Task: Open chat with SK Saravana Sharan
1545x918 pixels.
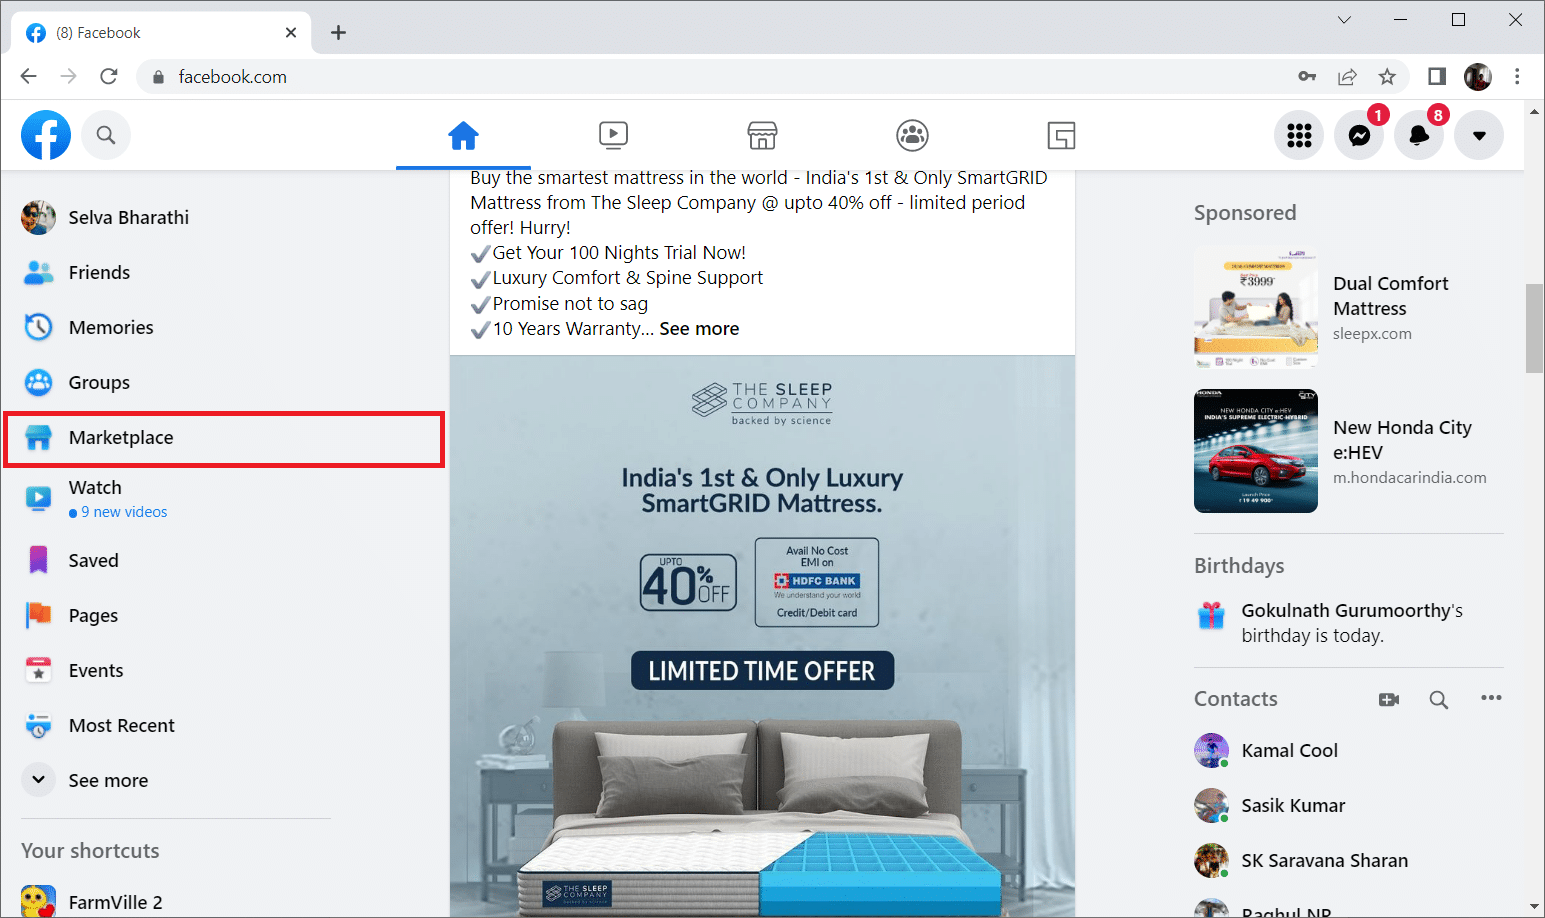Action: pyautogui.click(x=1349, y=861)
